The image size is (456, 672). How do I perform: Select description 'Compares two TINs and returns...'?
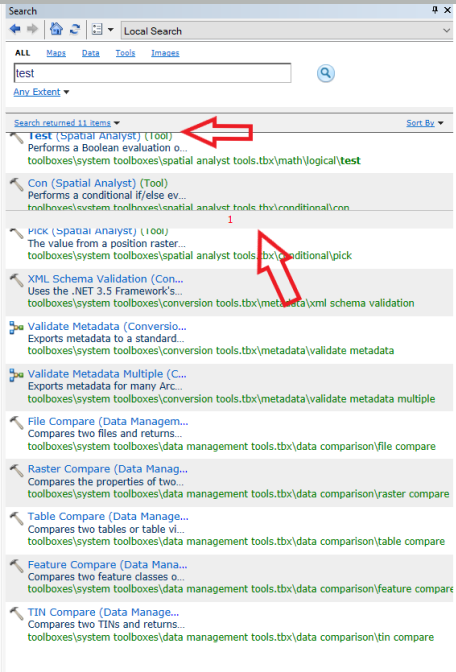pyautogui.click(x=106, y=624)
